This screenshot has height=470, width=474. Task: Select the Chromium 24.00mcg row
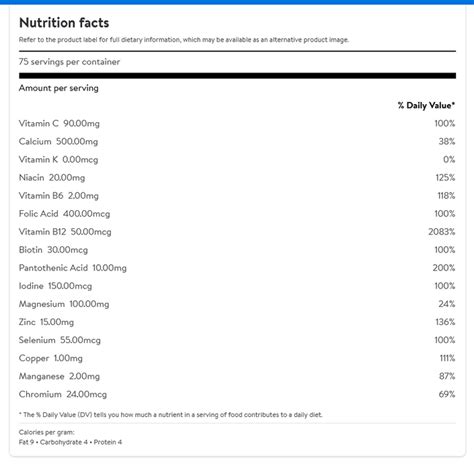(237, 394)
